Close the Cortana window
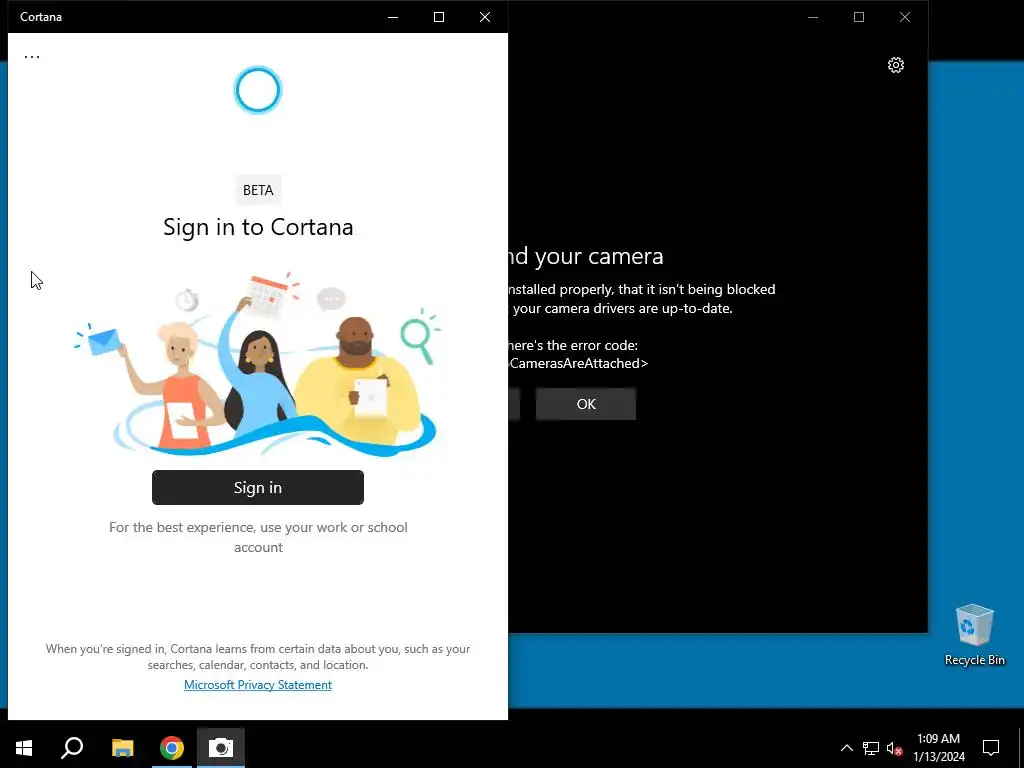1024x768 pixels. coord(485,17)
